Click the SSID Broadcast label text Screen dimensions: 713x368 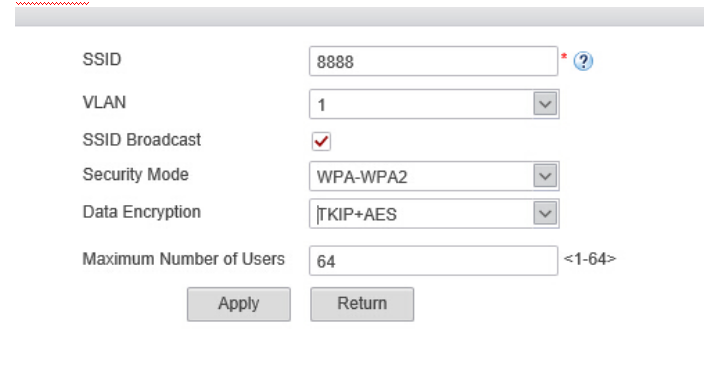coord(141,140)
